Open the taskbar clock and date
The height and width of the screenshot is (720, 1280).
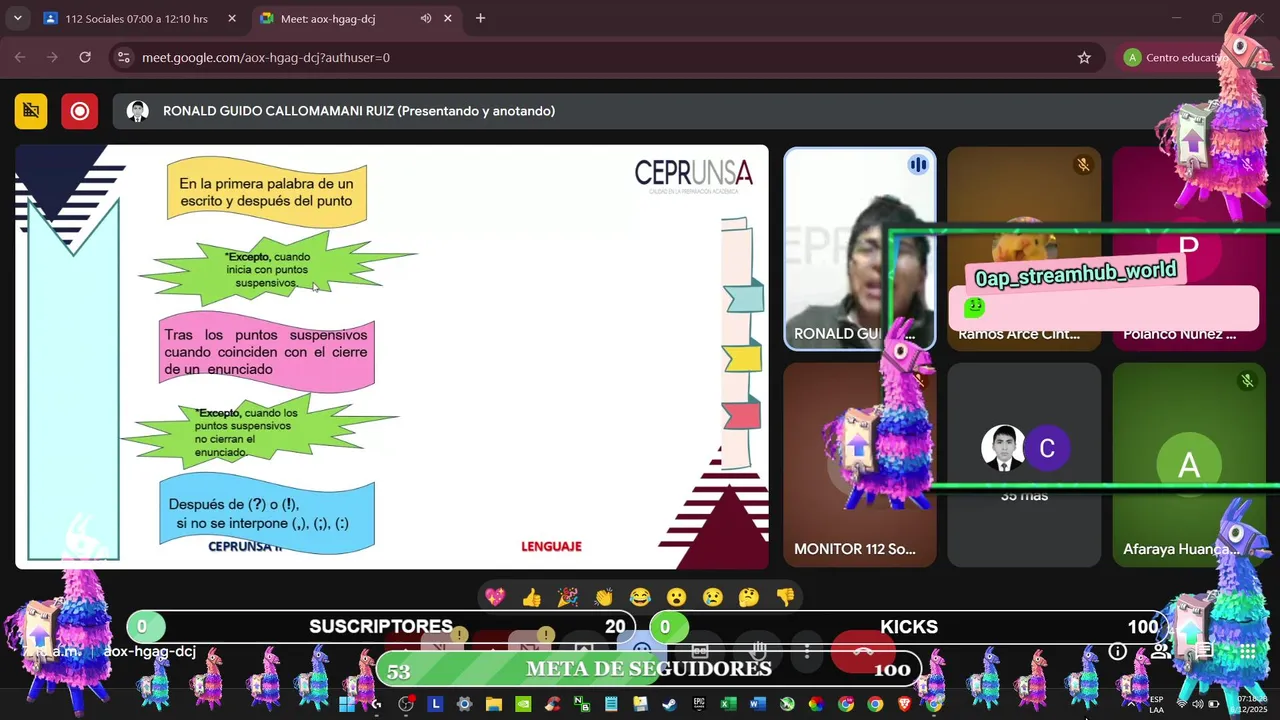[1251, 704]
